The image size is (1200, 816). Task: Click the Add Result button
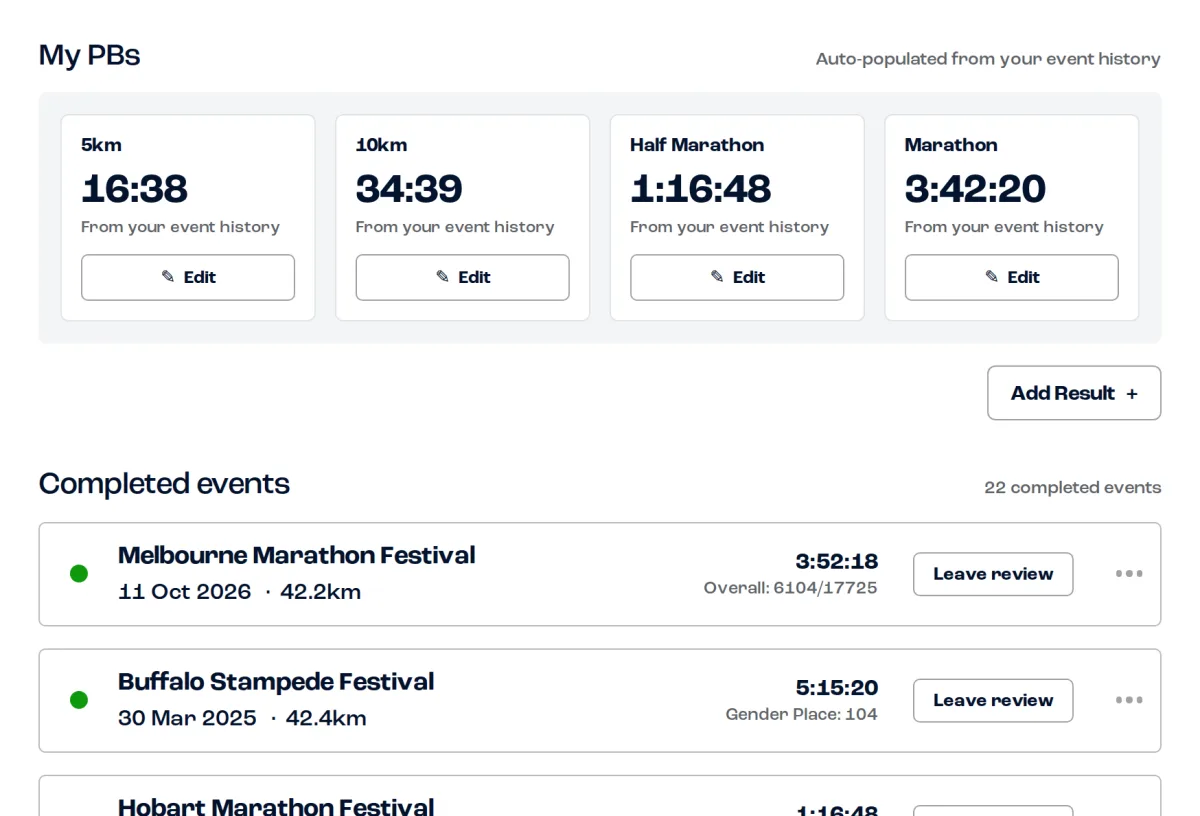click(1074, 393)
